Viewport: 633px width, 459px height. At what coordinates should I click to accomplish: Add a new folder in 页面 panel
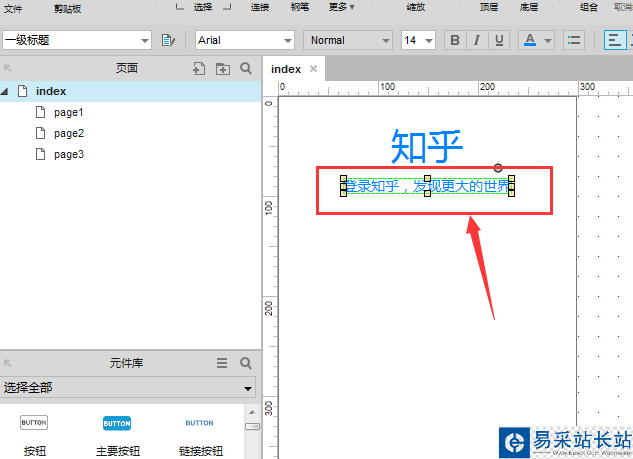pyautogui.click(x=222, y=69)
